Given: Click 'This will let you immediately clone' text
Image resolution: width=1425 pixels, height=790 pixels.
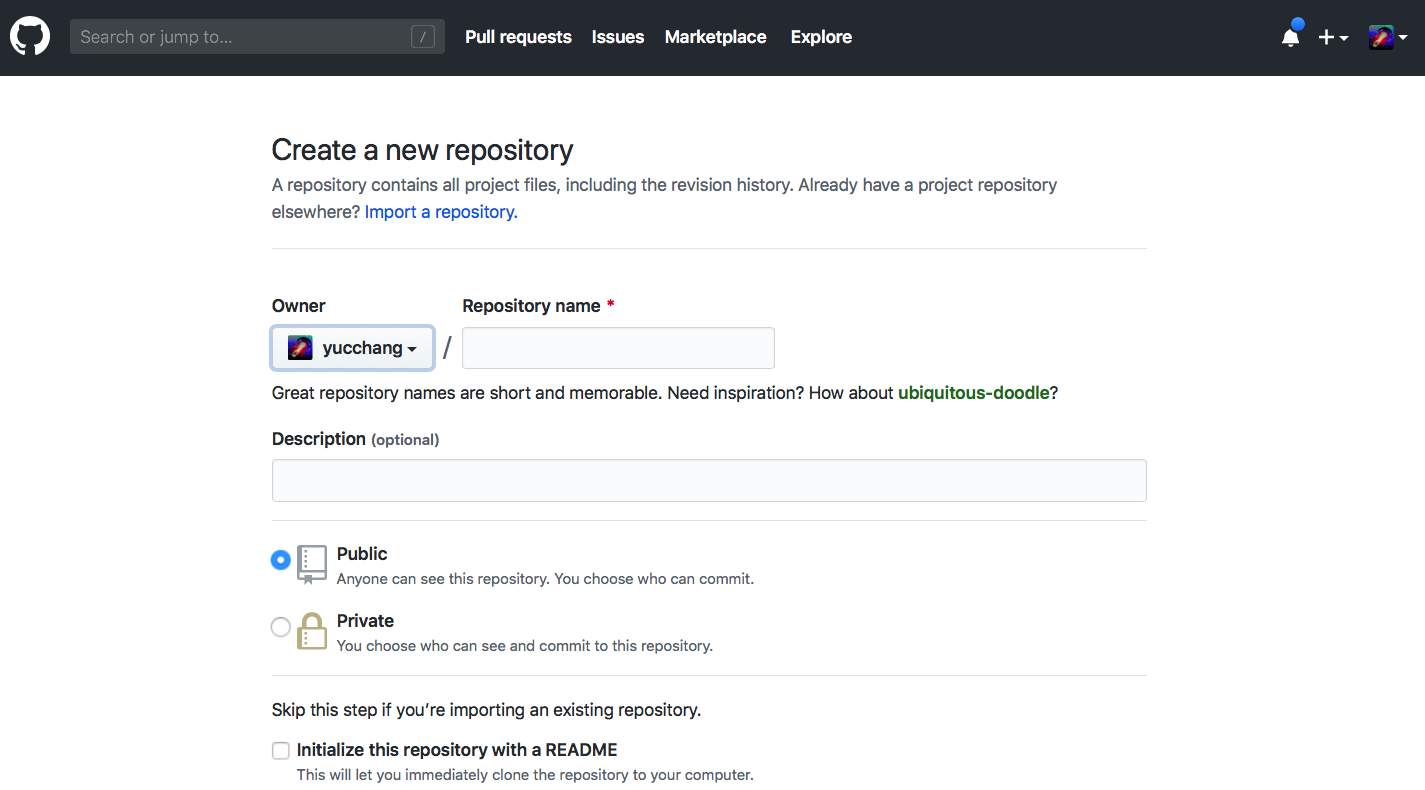Looking at the screenshot, I should pos(525,775).
